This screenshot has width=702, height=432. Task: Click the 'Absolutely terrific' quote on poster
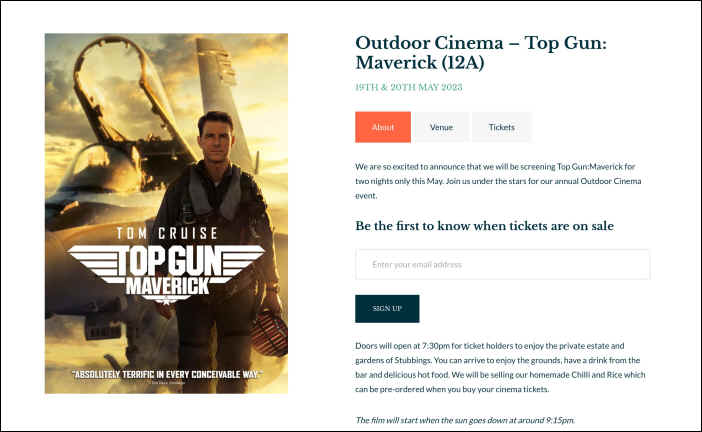click(167, 374)
